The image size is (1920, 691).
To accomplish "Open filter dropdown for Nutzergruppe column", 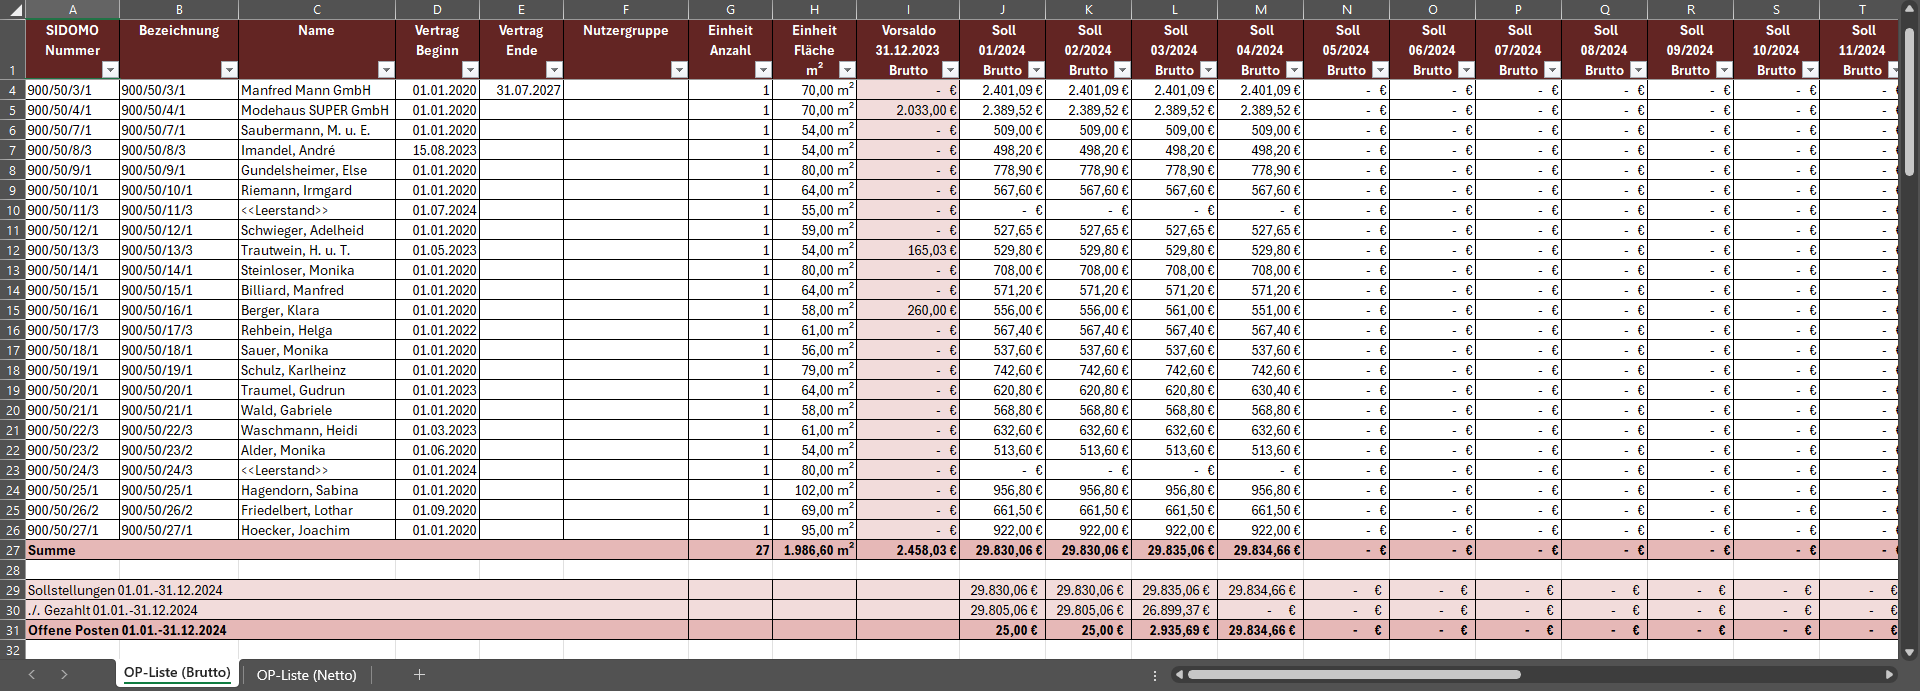I will click(679, 70).
